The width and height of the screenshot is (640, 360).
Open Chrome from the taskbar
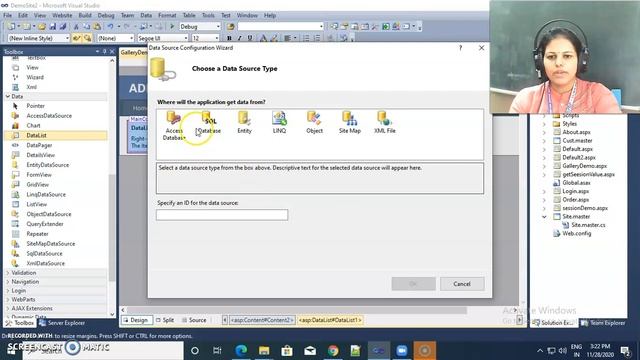[x=333, y=351]
